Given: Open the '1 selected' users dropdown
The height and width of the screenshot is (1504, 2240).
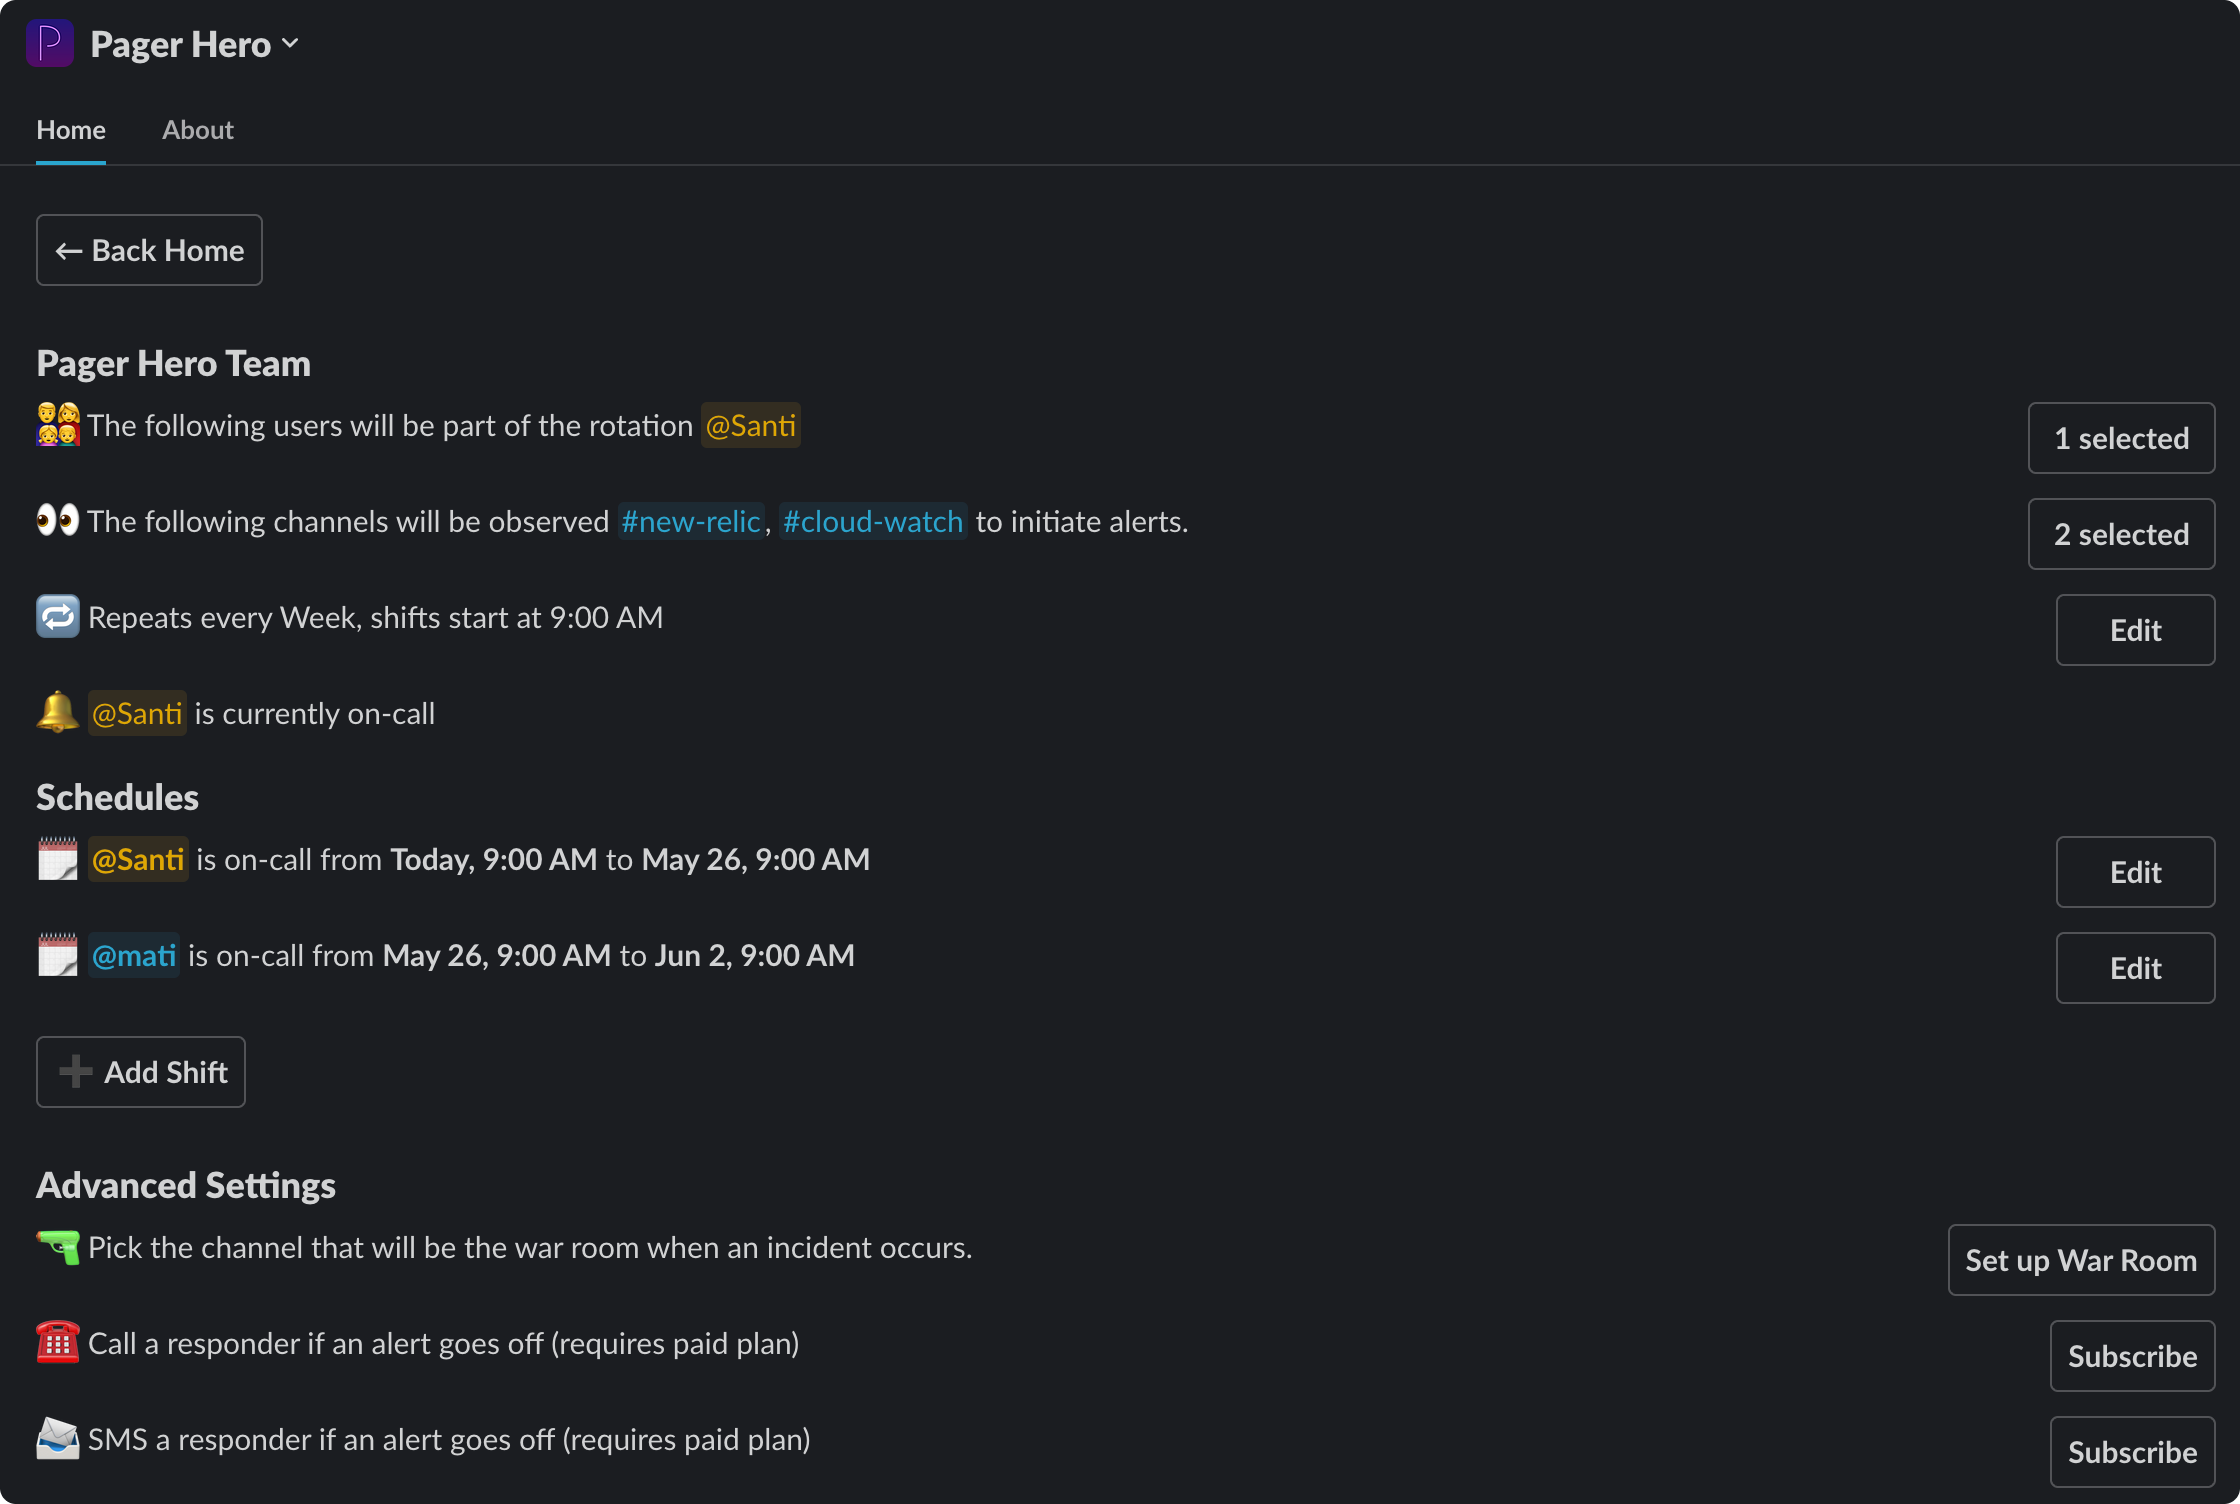Looking at the screenshot, I should tap(2121, 438).
